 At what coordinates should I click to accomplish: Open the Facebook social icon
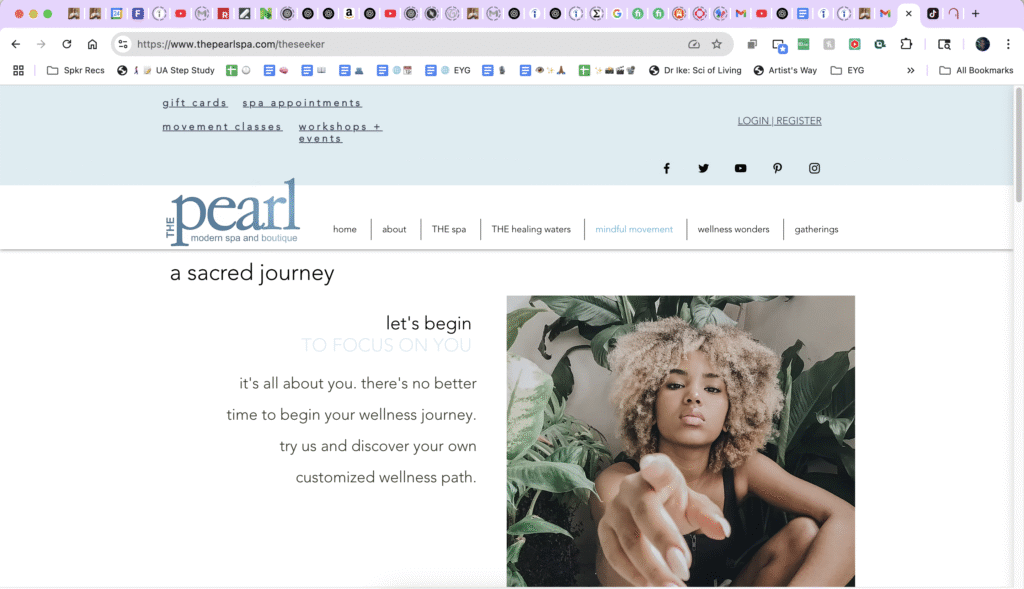tap(666, 168)
